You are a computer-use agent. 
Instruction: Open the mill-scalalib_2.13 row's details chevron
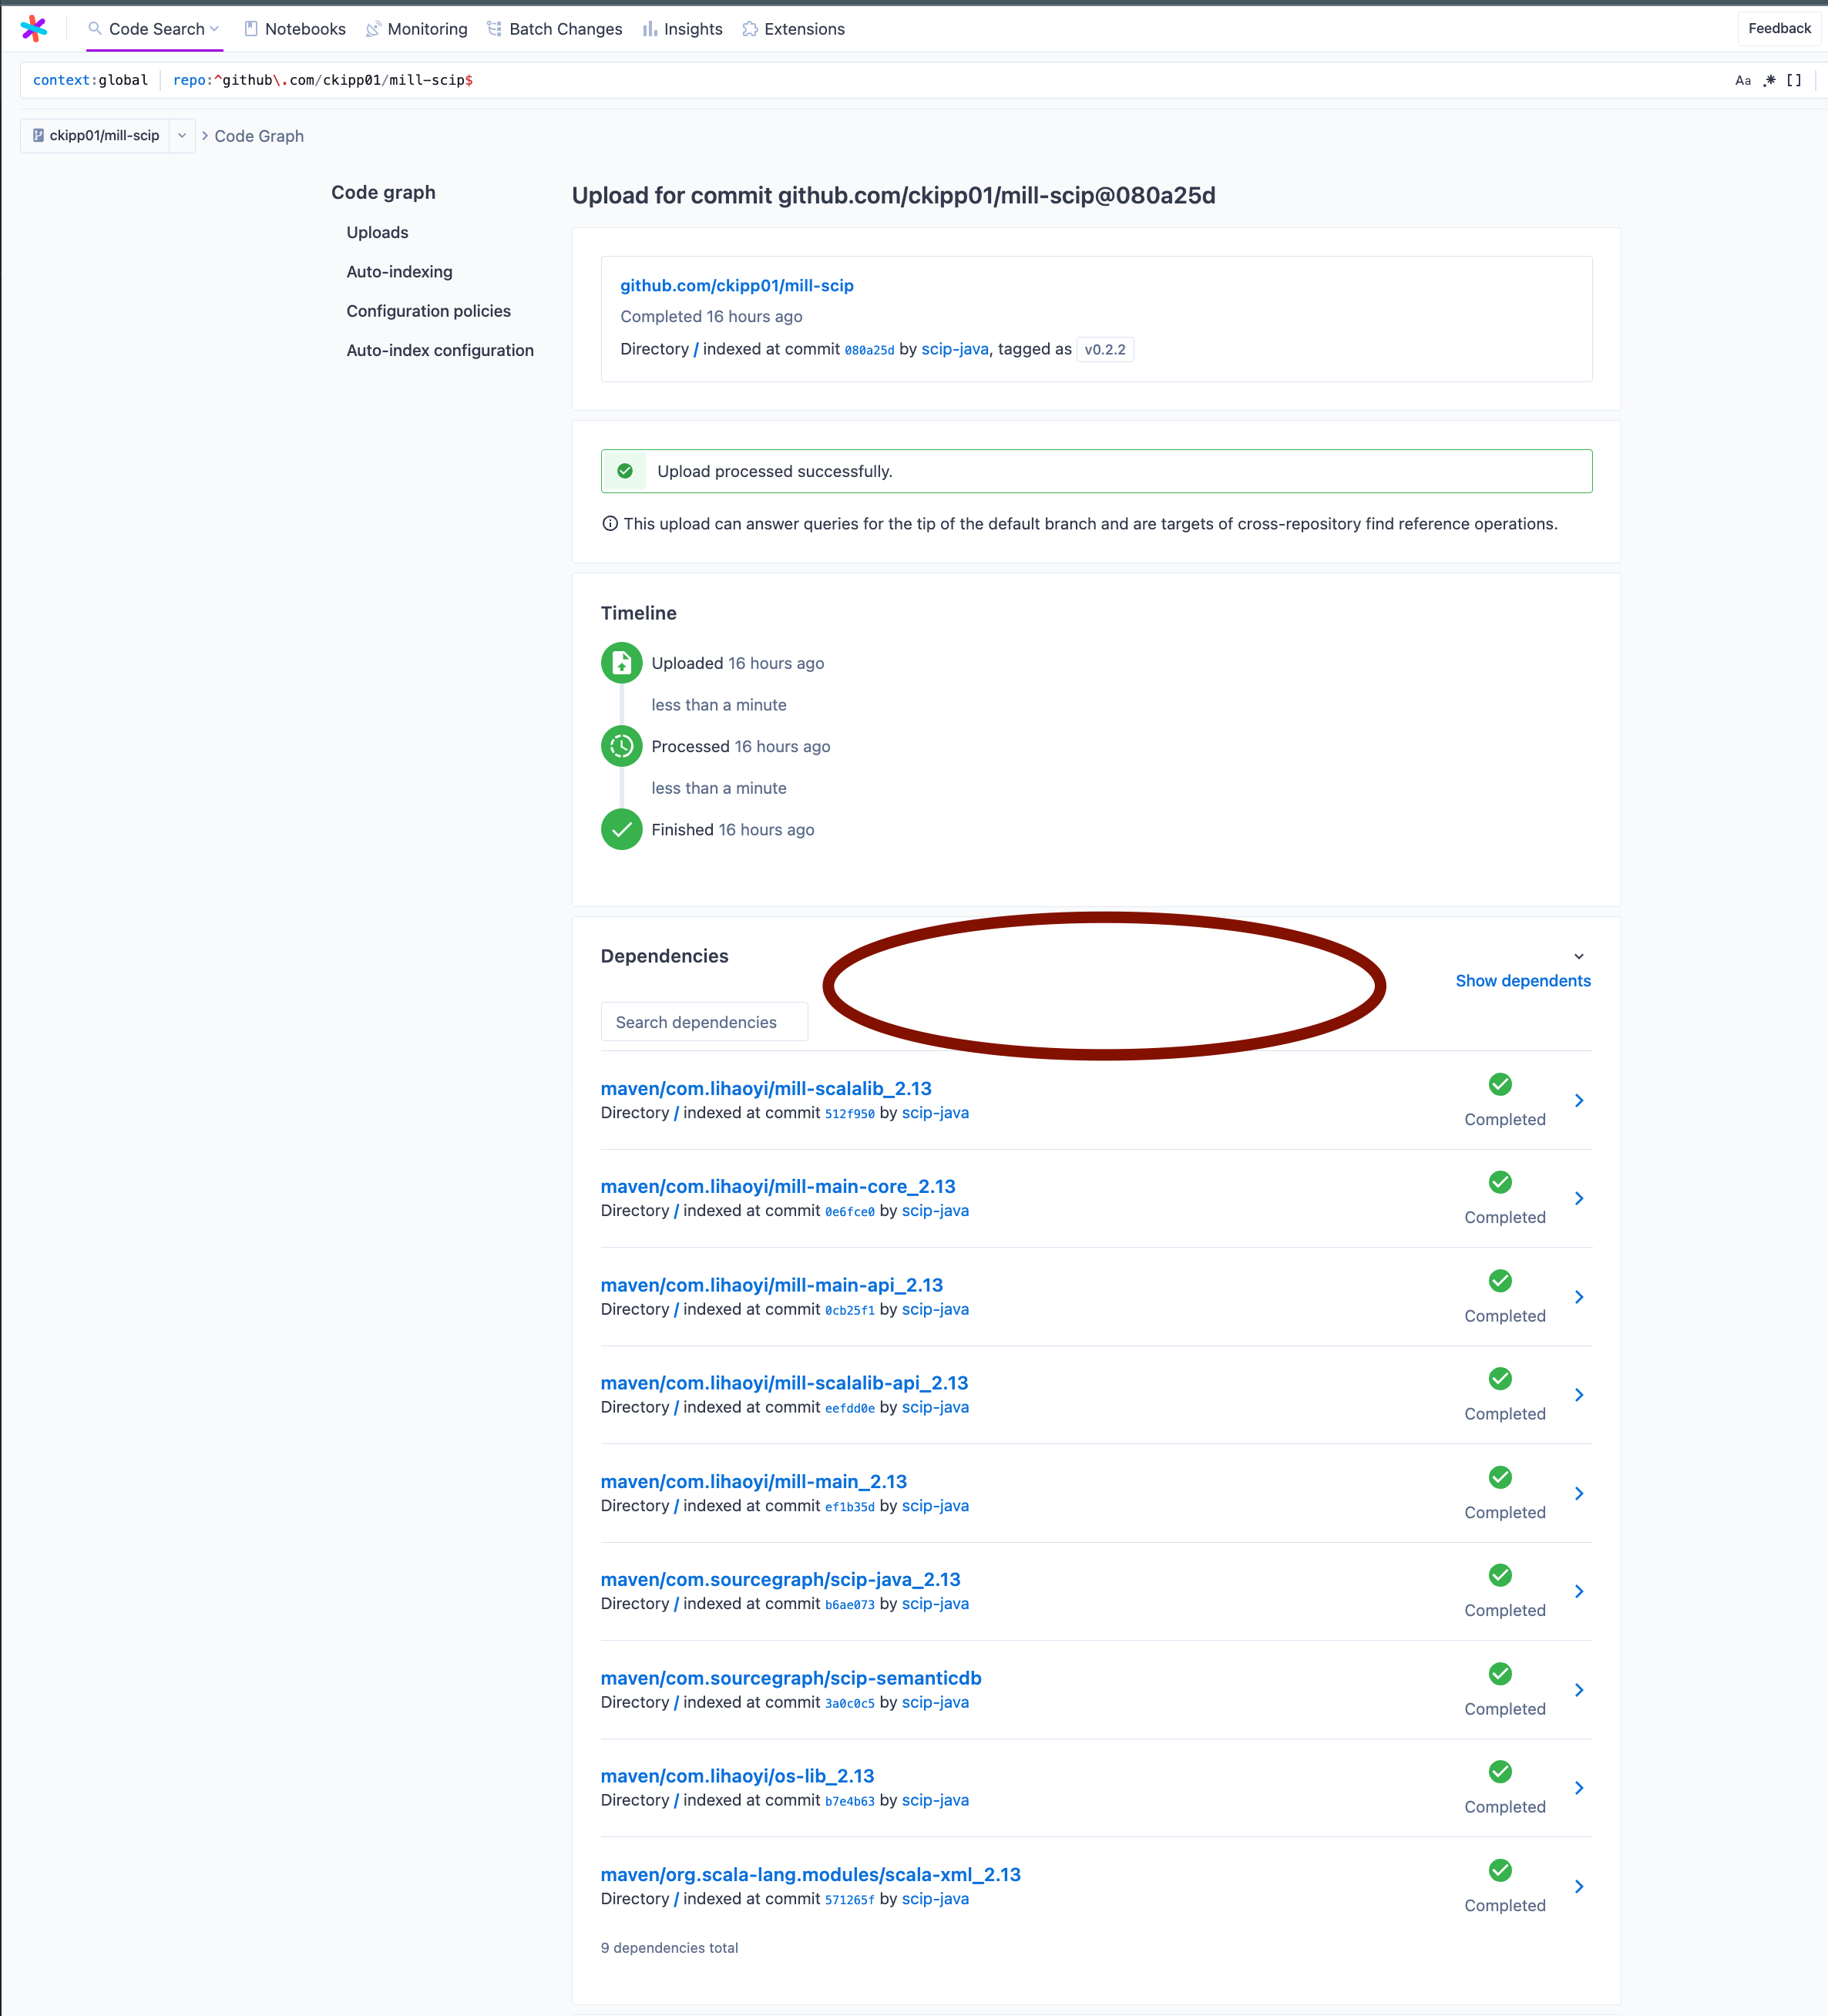1578,1100
